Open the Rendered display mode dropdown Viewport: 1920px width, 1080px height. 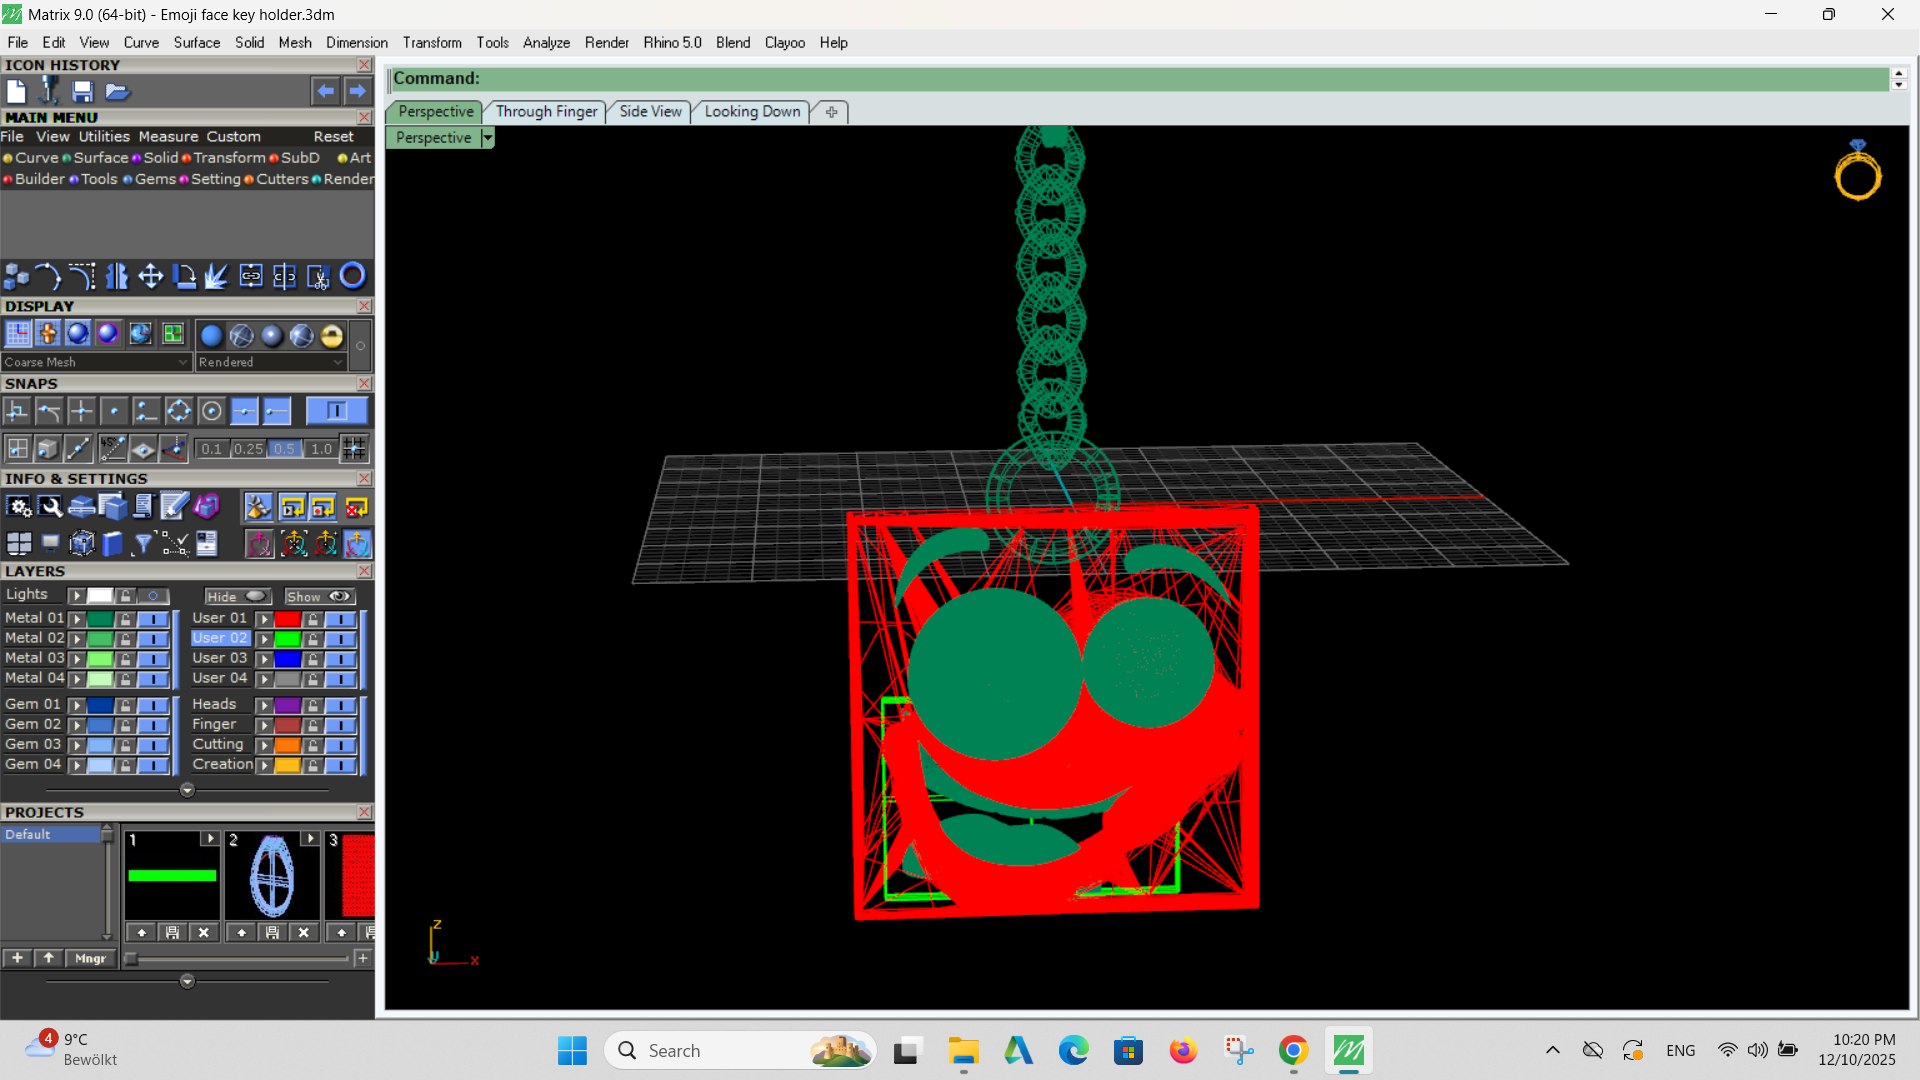270,362
